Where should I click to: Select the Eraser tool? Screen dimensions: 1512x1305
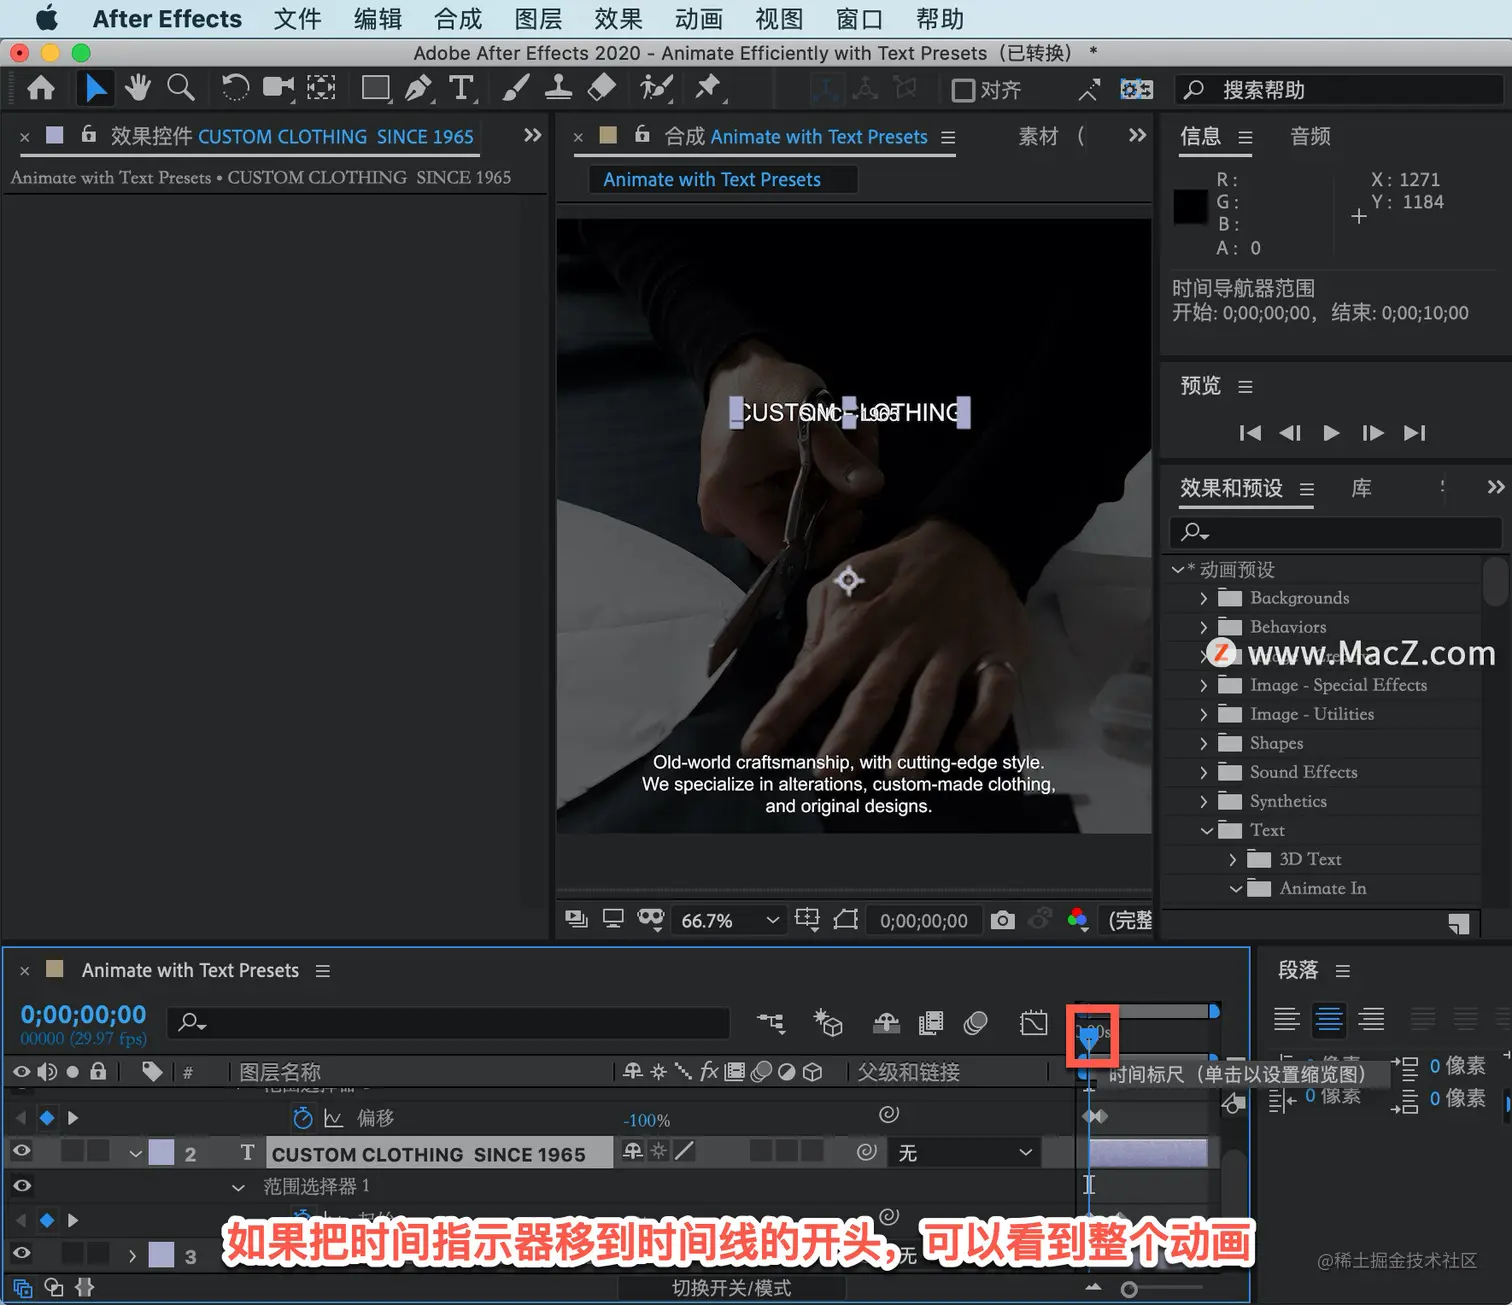601,89
